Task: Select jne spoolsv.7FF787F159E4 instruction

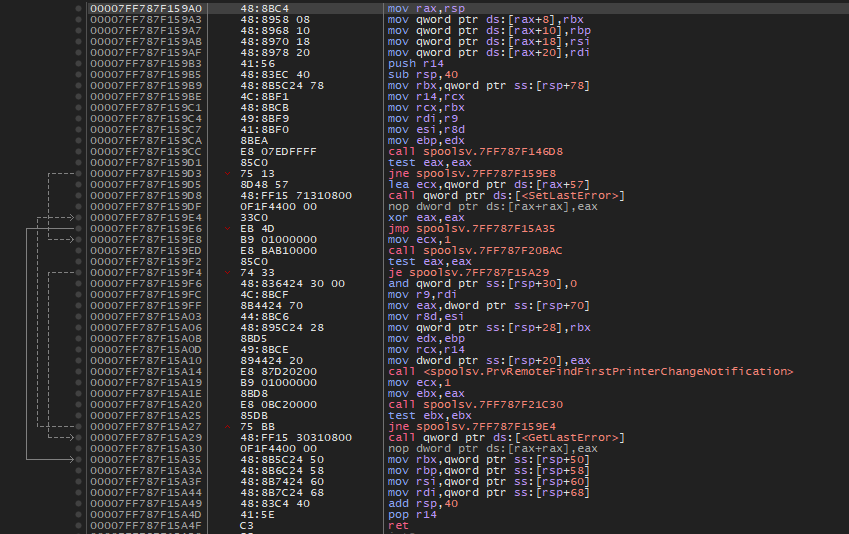Action: (472, 427)
